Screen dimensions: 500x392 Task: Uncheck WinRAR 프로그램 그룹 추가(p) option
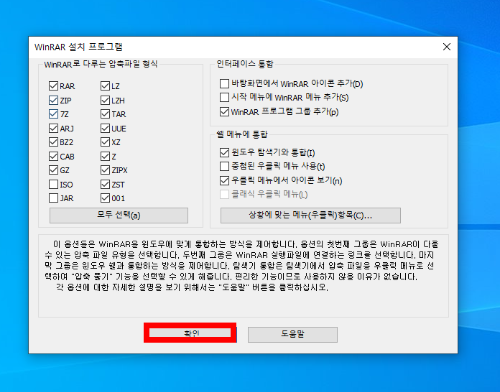(224, 112)
